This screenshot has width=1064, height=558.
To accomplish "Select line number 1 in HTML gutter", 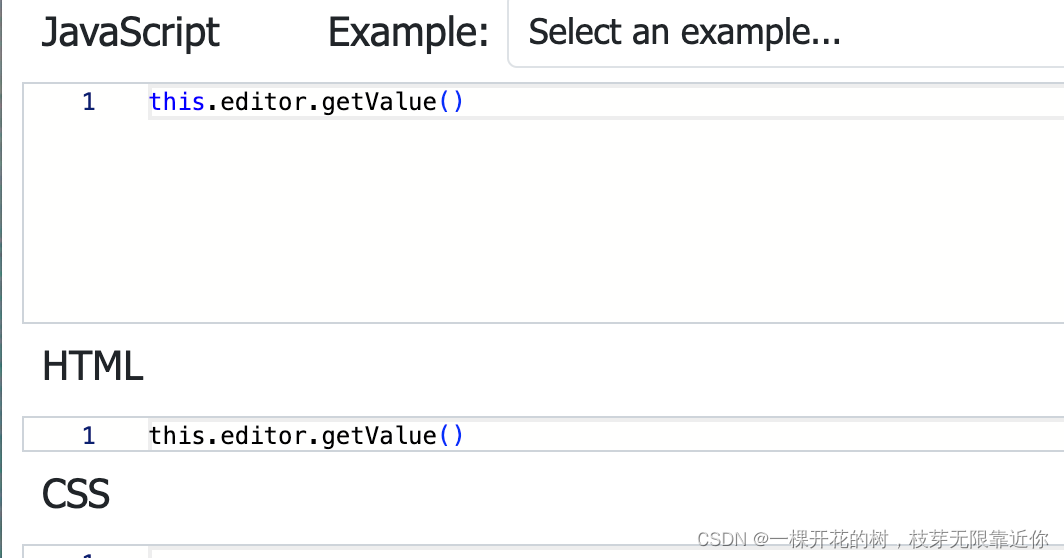I will point(89,435).
